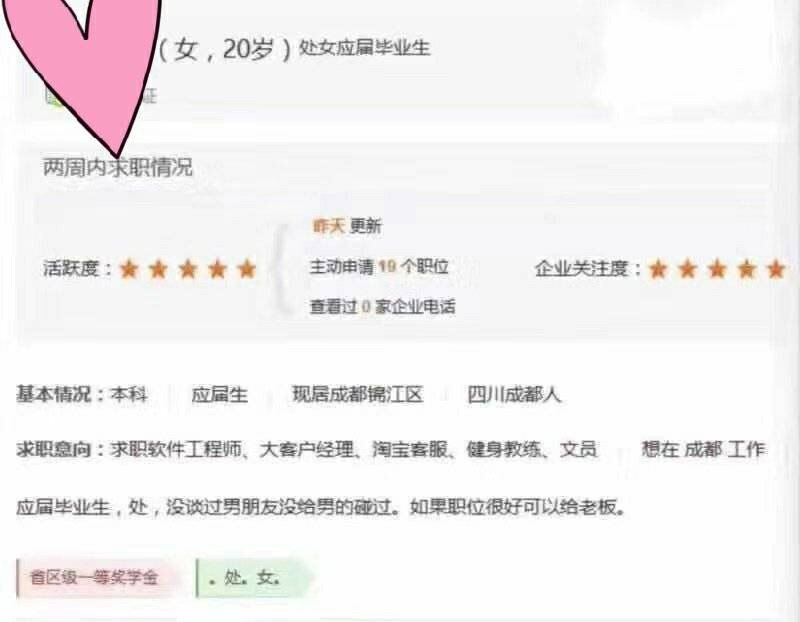The height and width of the screenshot is (622, 800).
Task: Click the 主动申请 10 个职位 link
Action: click(379, 266)
